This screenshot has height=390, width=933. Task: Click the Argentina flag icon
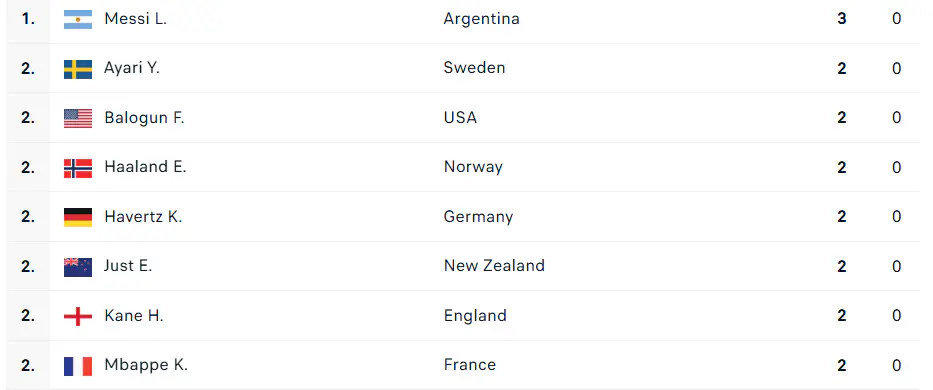point(78,19)
